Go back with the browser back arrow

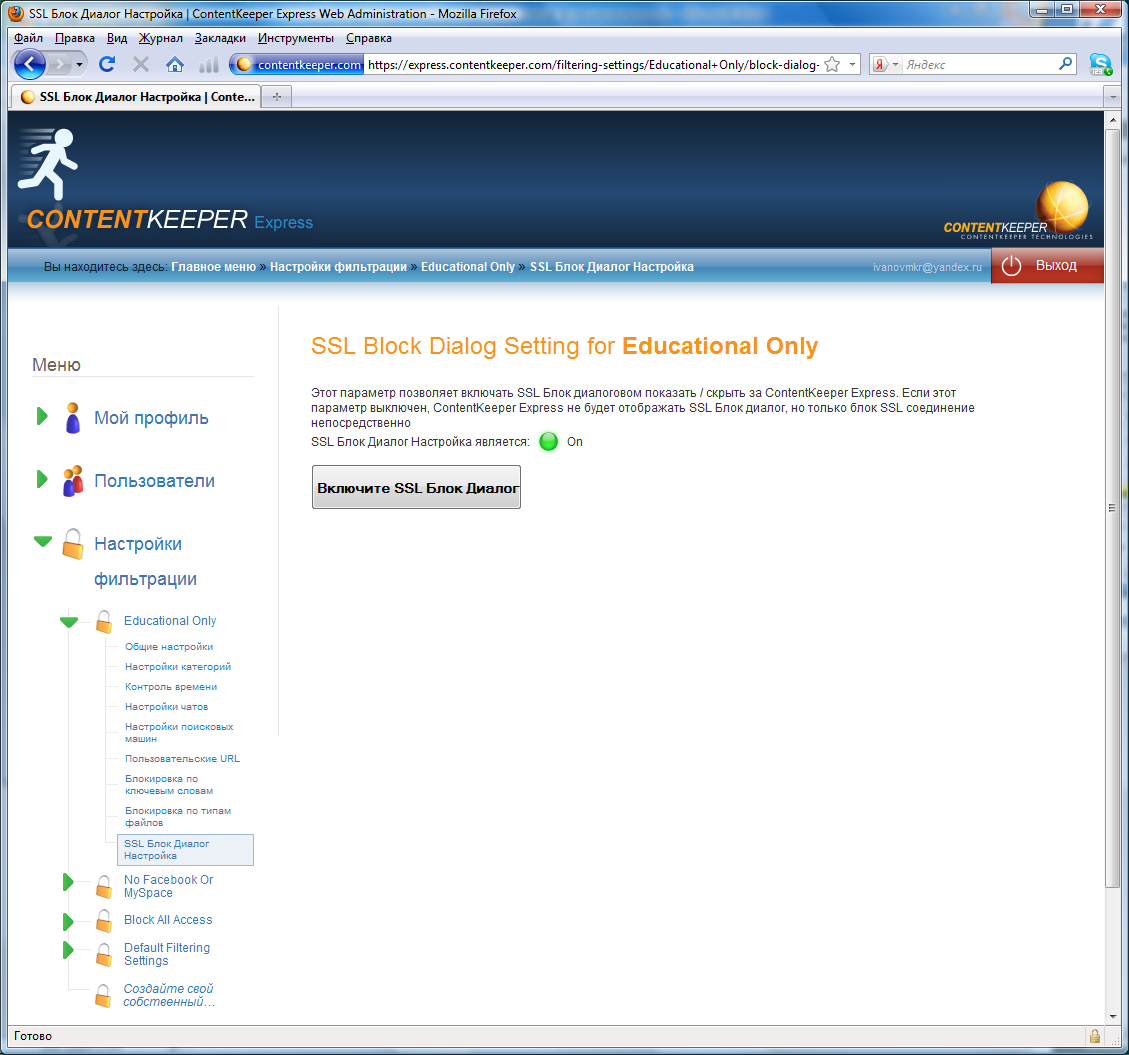[30, 65]
